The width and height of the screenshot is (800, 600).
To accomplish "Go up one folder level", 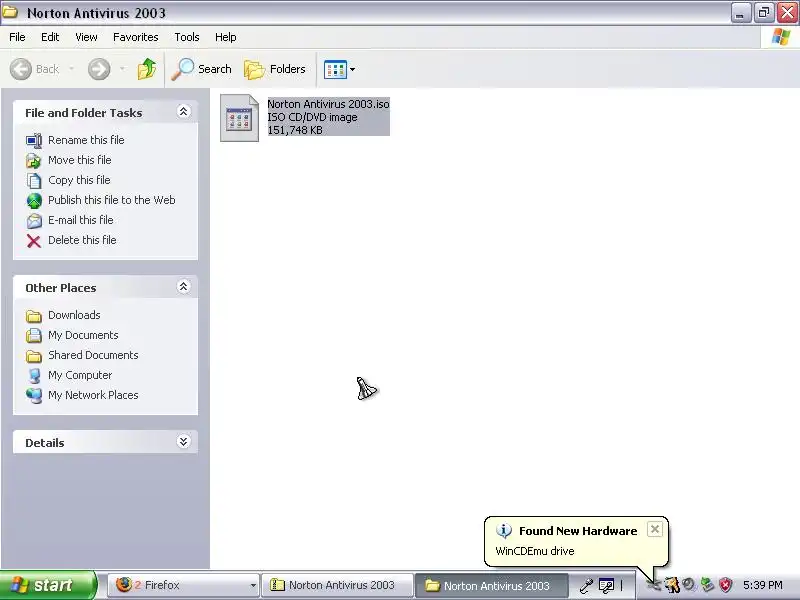I will 147,69.
